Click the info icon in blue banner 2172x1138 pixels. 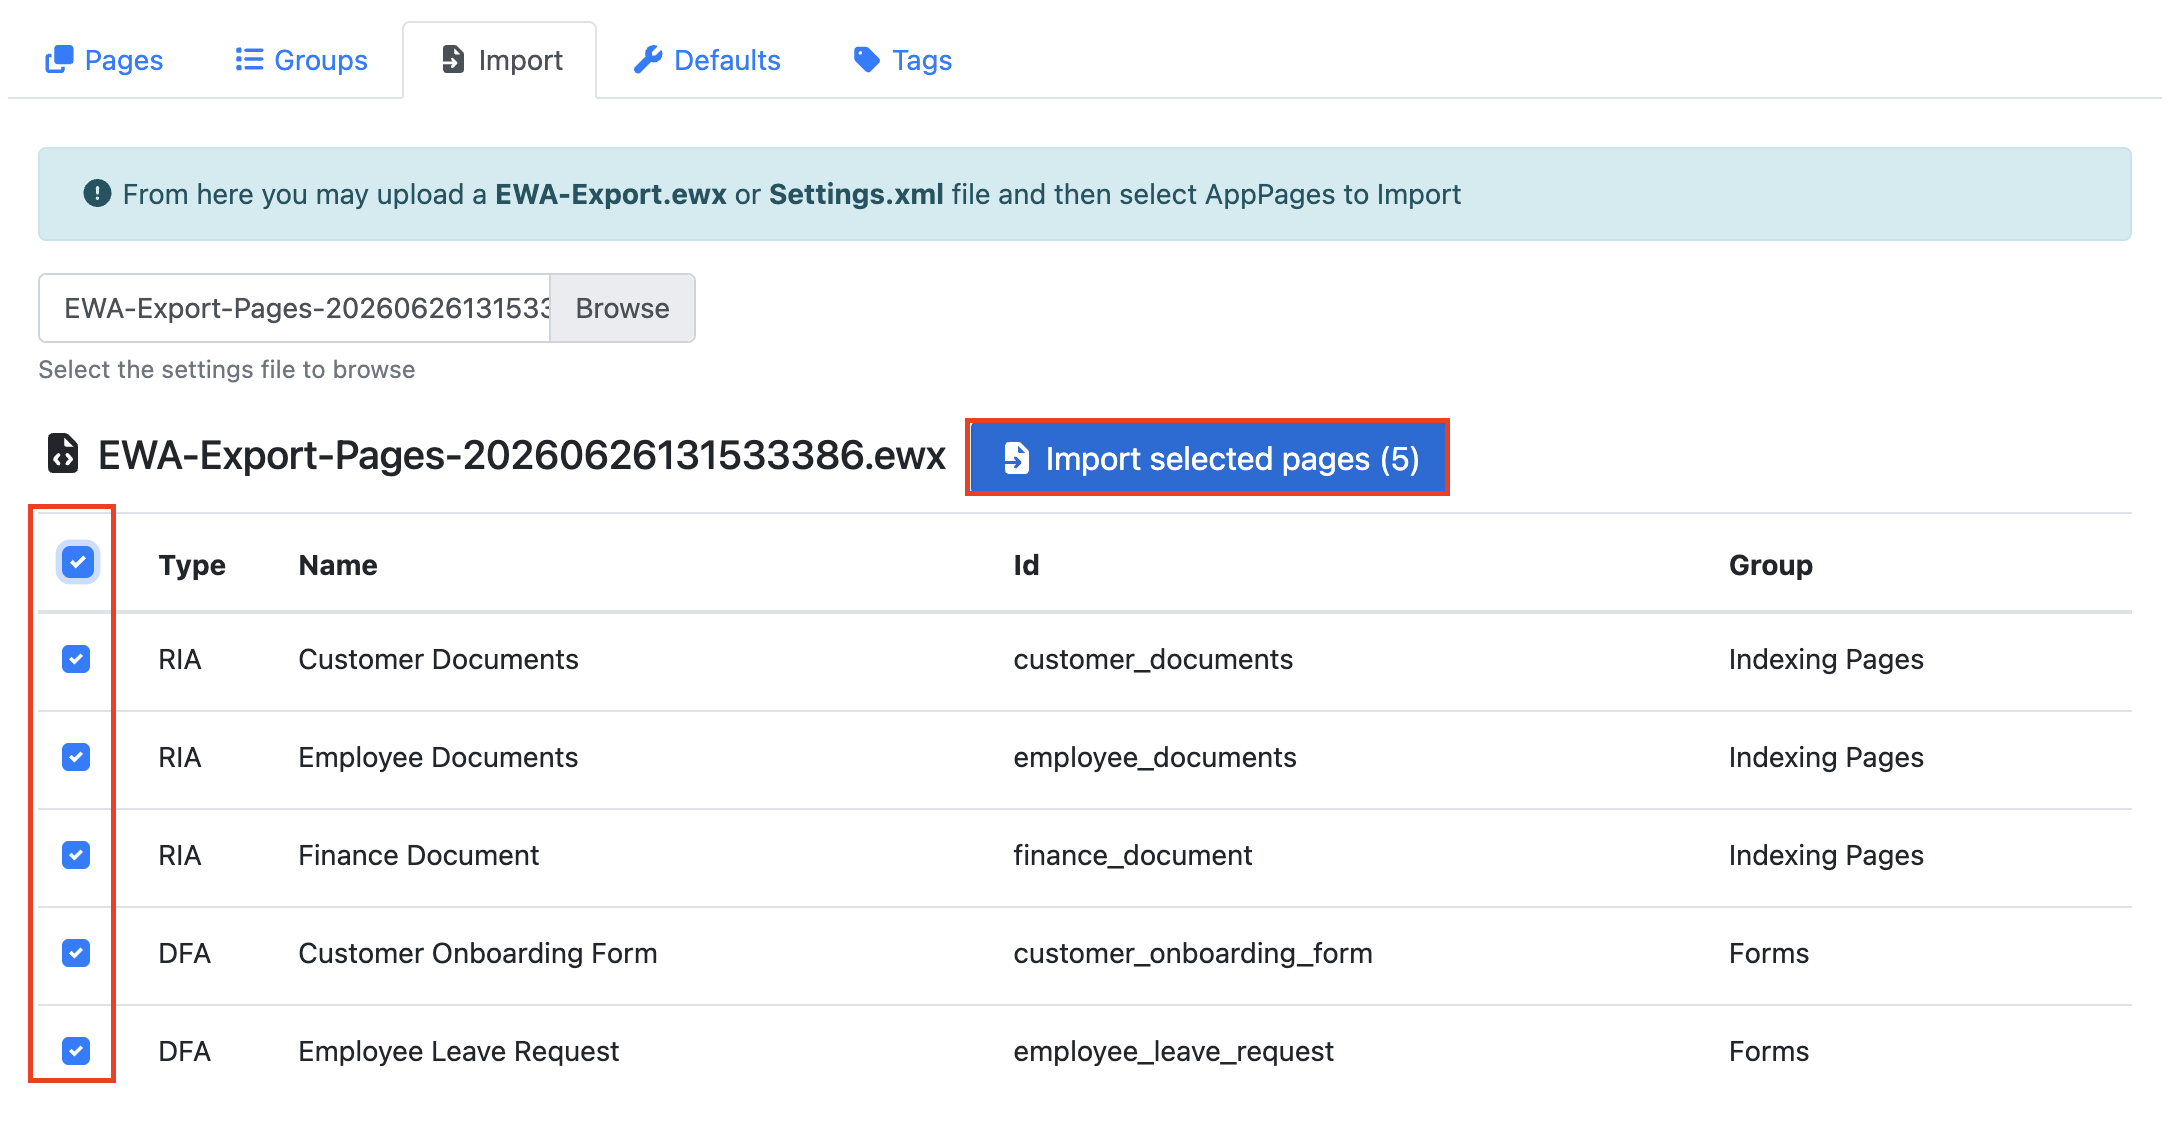point(97,193)
